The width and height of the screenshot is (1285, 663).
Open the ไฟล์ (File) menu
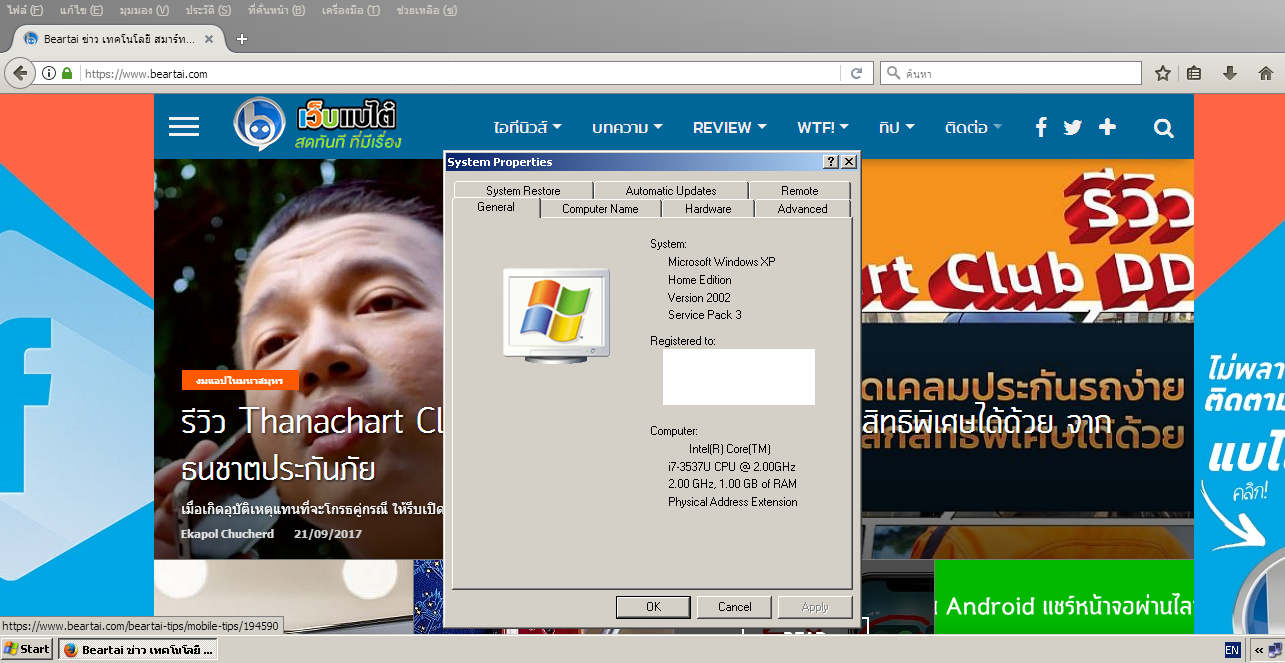[25, 10]
